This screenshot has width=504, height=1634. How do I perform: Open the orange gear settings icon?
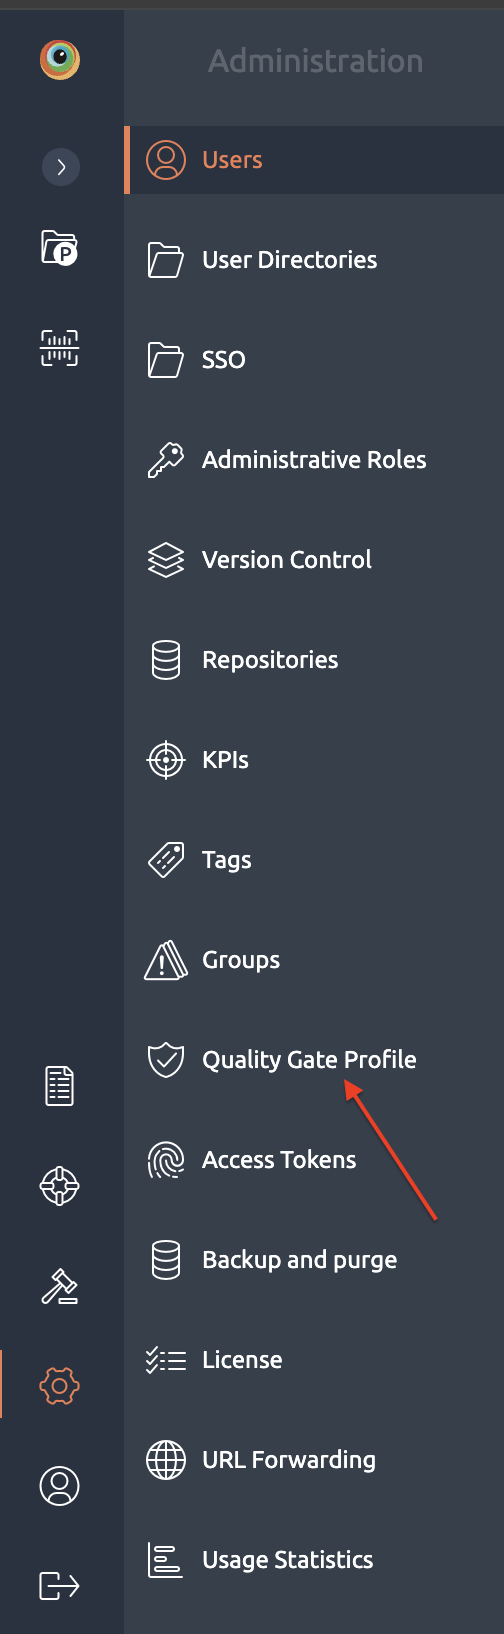[60, 1386]
